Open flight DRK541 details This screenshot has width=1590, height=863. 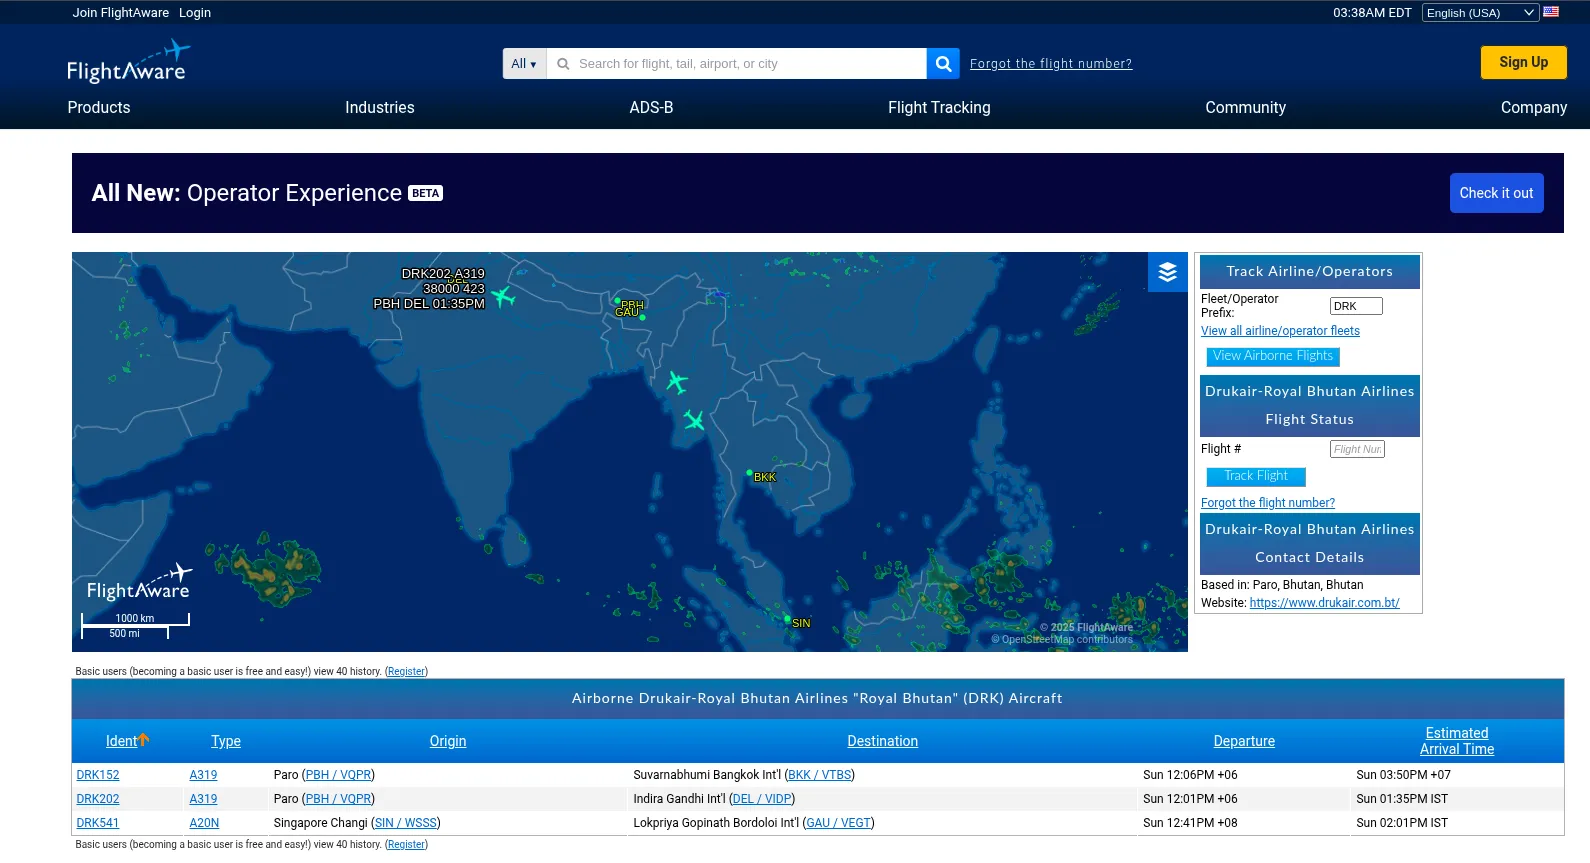point(98,823)
